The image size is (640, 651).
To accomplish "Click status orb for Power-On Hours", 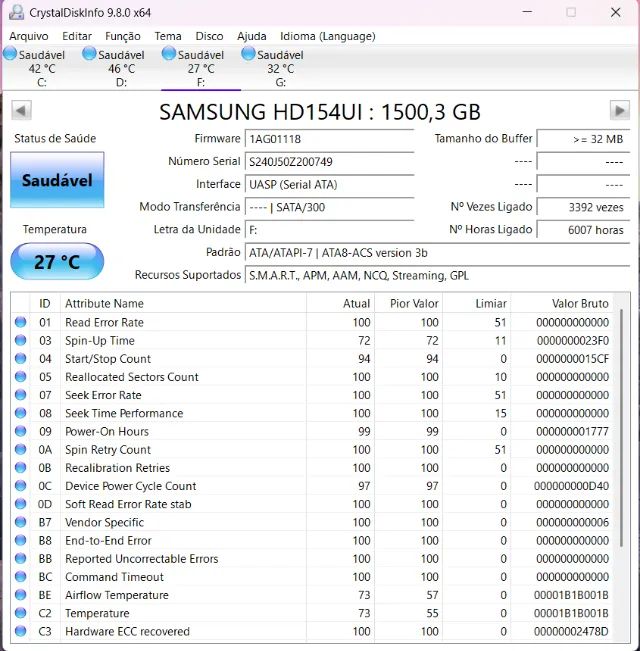I will coord(20,431).
